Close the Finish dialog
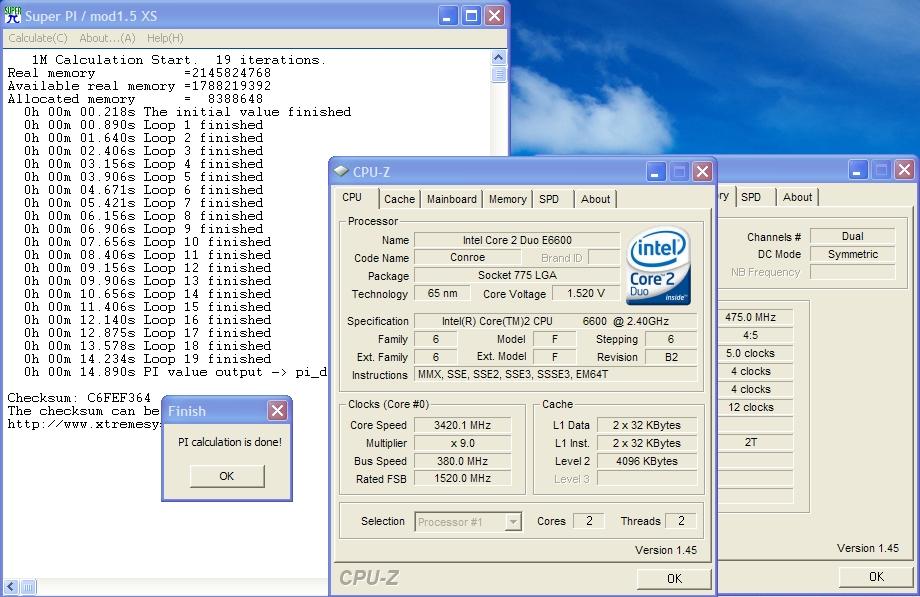This screenshot has height=597, width=920. tap(278, 411)
